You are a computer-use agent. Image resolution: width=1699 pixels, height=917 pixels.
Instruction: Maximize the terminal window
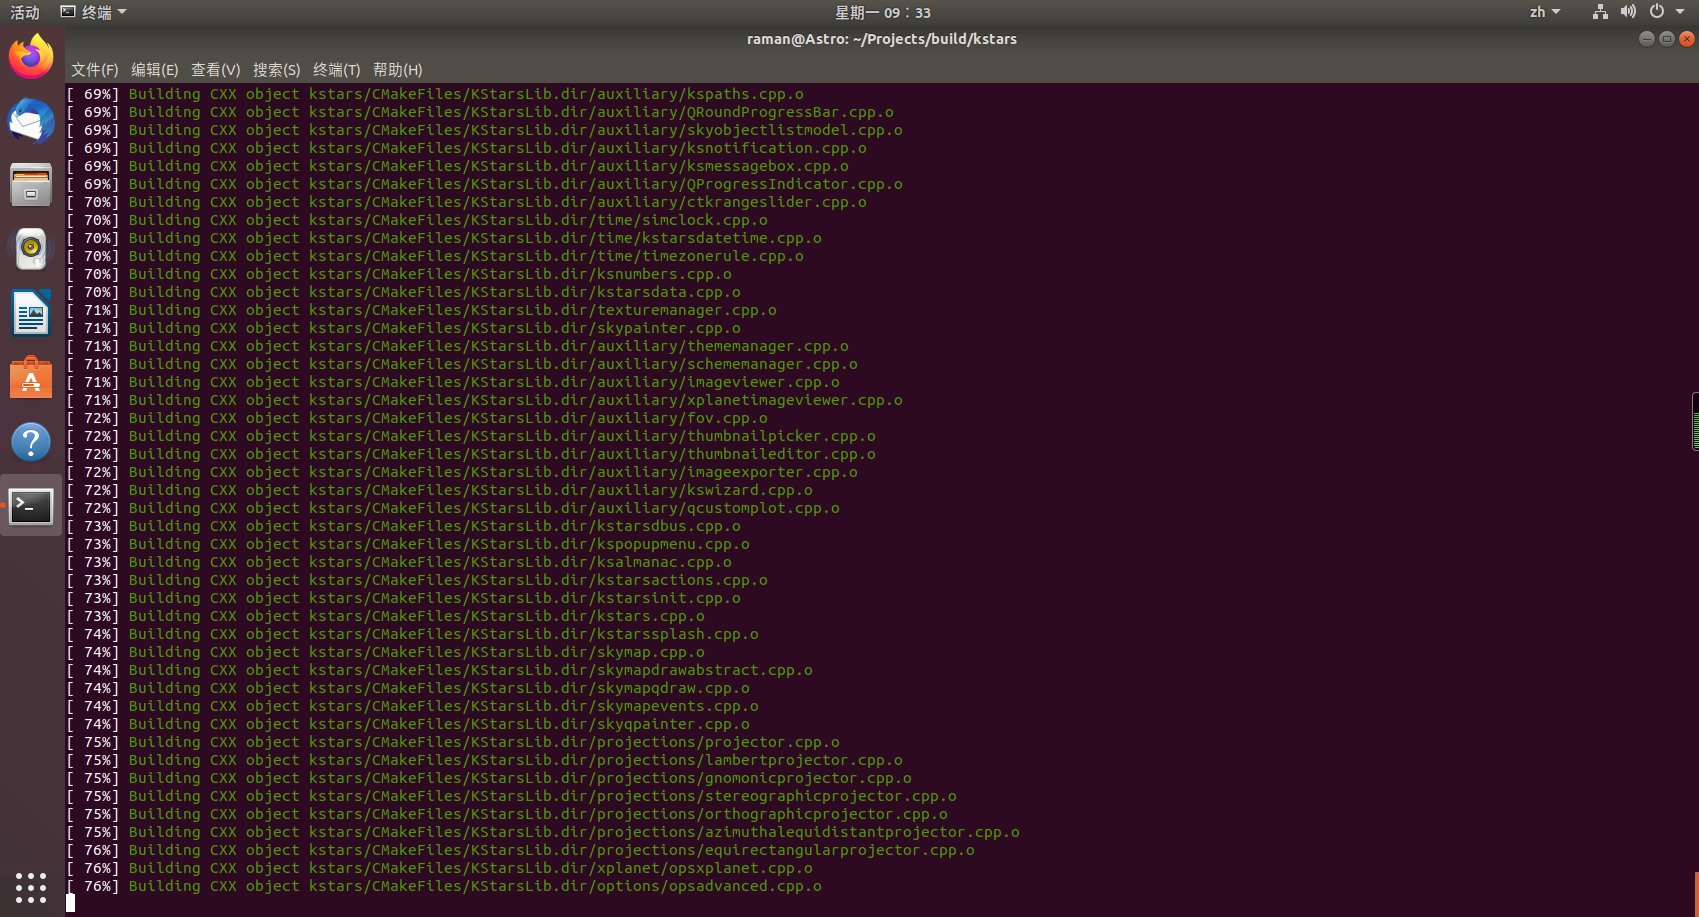[x=1667, y=39]
